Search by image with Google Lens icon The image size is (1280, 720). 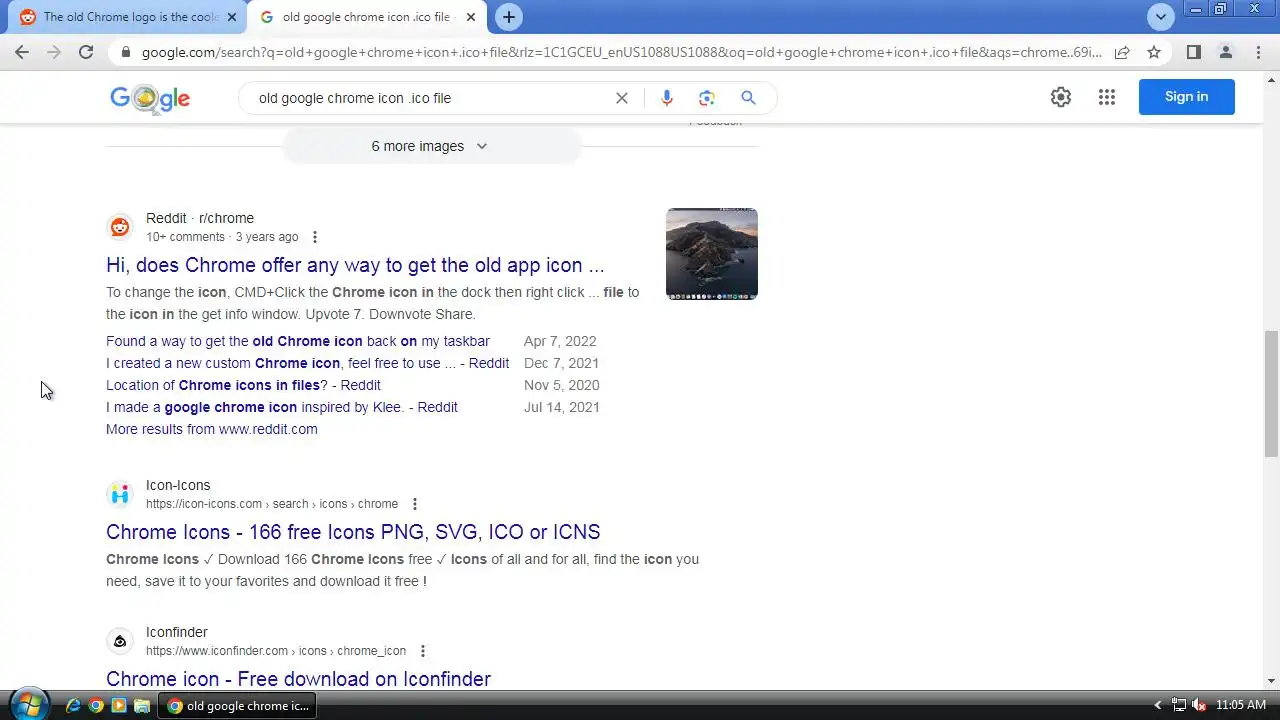tap(707, 98)
